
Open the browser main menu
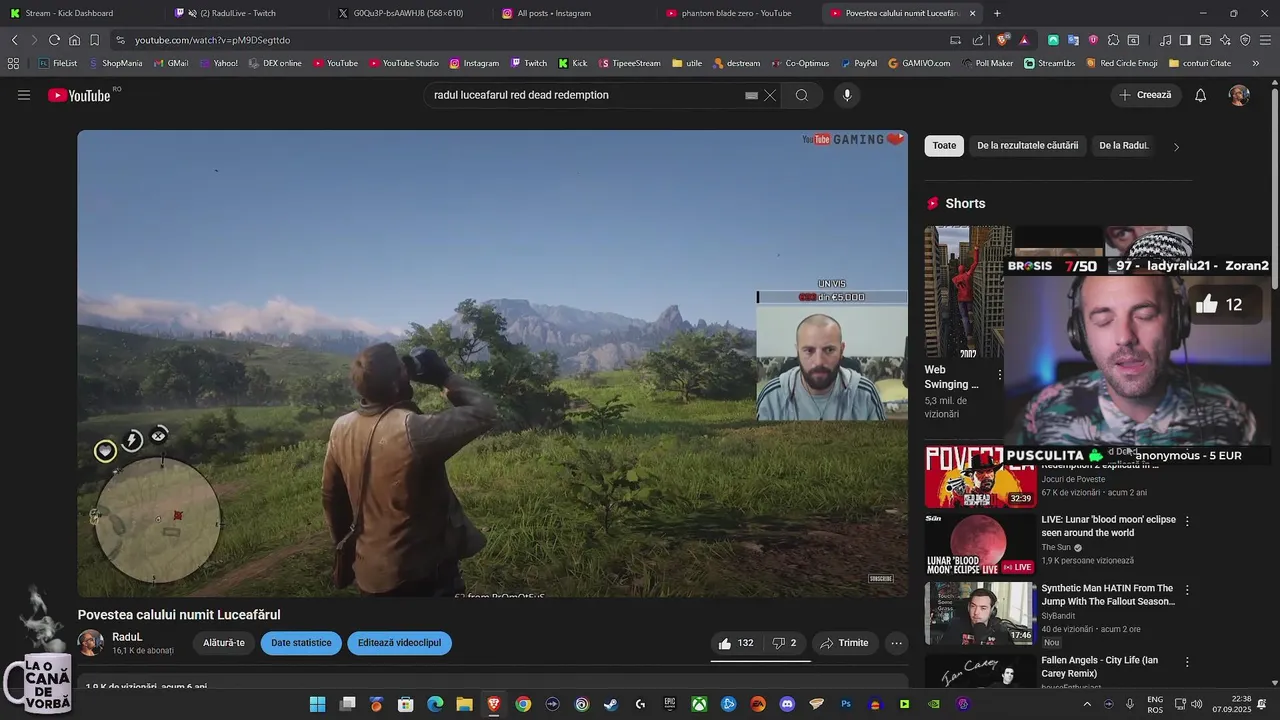click(1265, 40)
